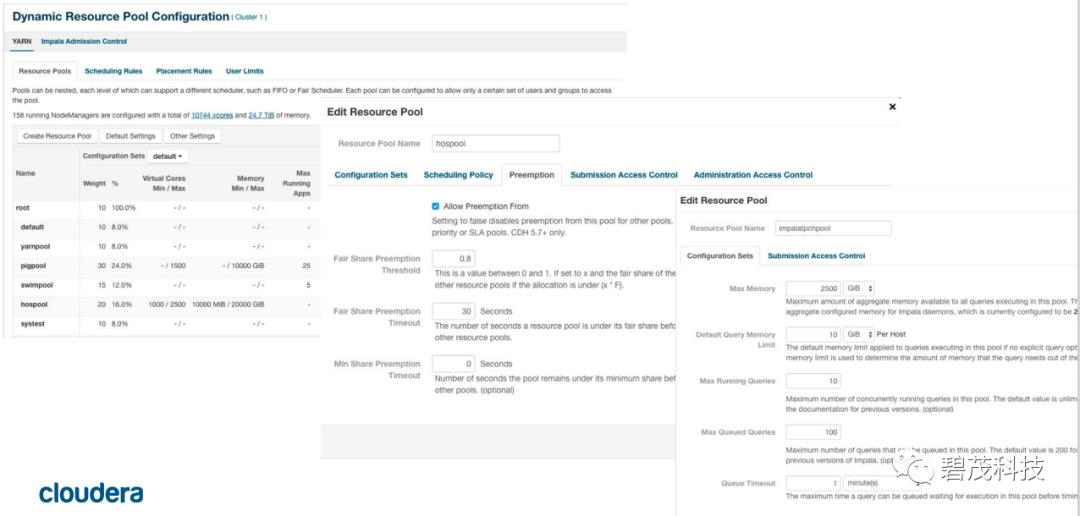This screenshot has width=1080, height=516.
Task: Select Submission Access Control tab in hospool dialog
Action: coord(624,175)
